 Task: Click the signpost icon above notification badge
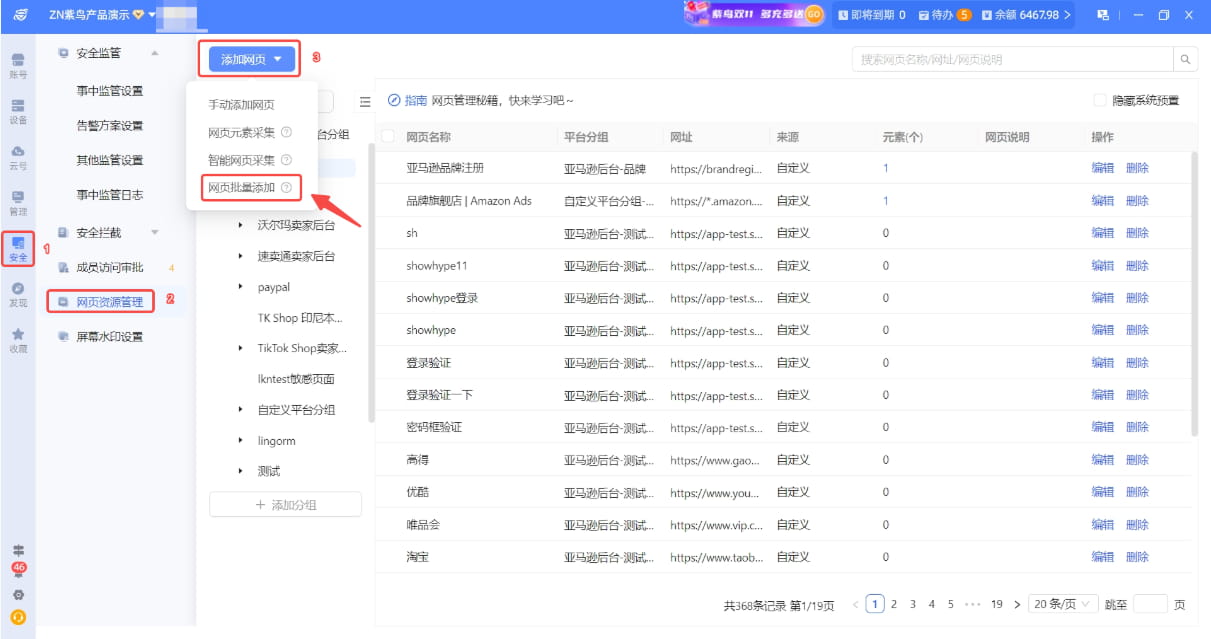[x=18, y=550]
